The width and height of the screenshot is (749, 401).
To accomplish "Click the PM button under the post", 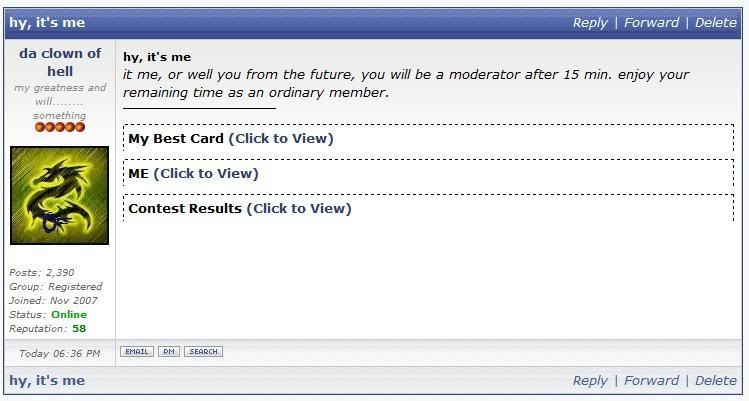I will tap(168, 352).
